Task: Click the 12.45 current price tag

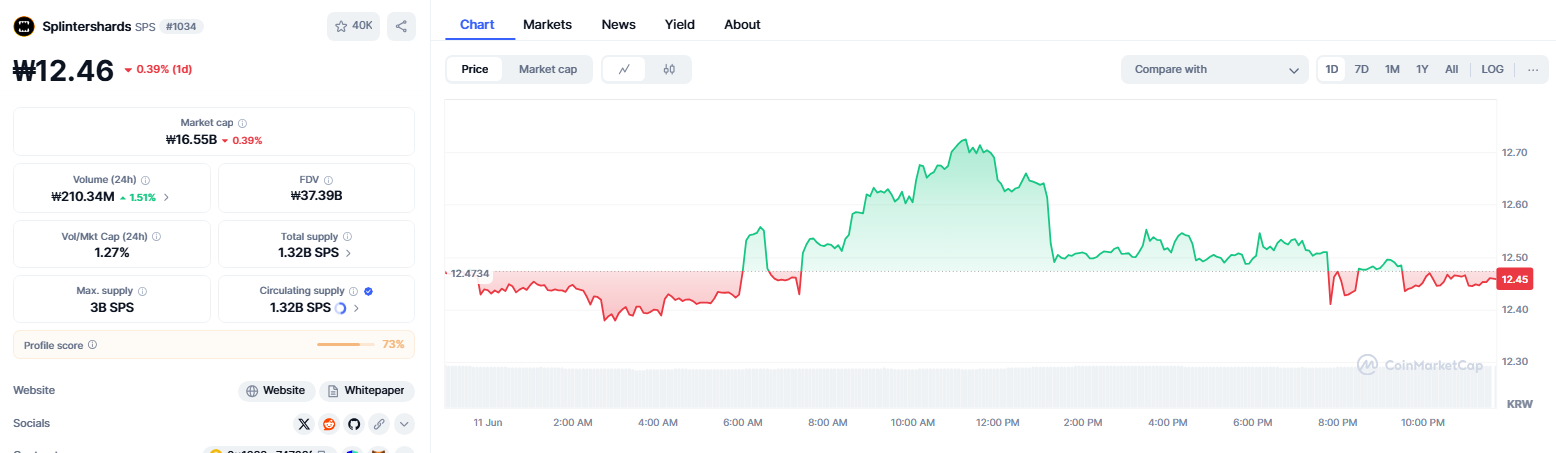Action: coord(1514,279)
